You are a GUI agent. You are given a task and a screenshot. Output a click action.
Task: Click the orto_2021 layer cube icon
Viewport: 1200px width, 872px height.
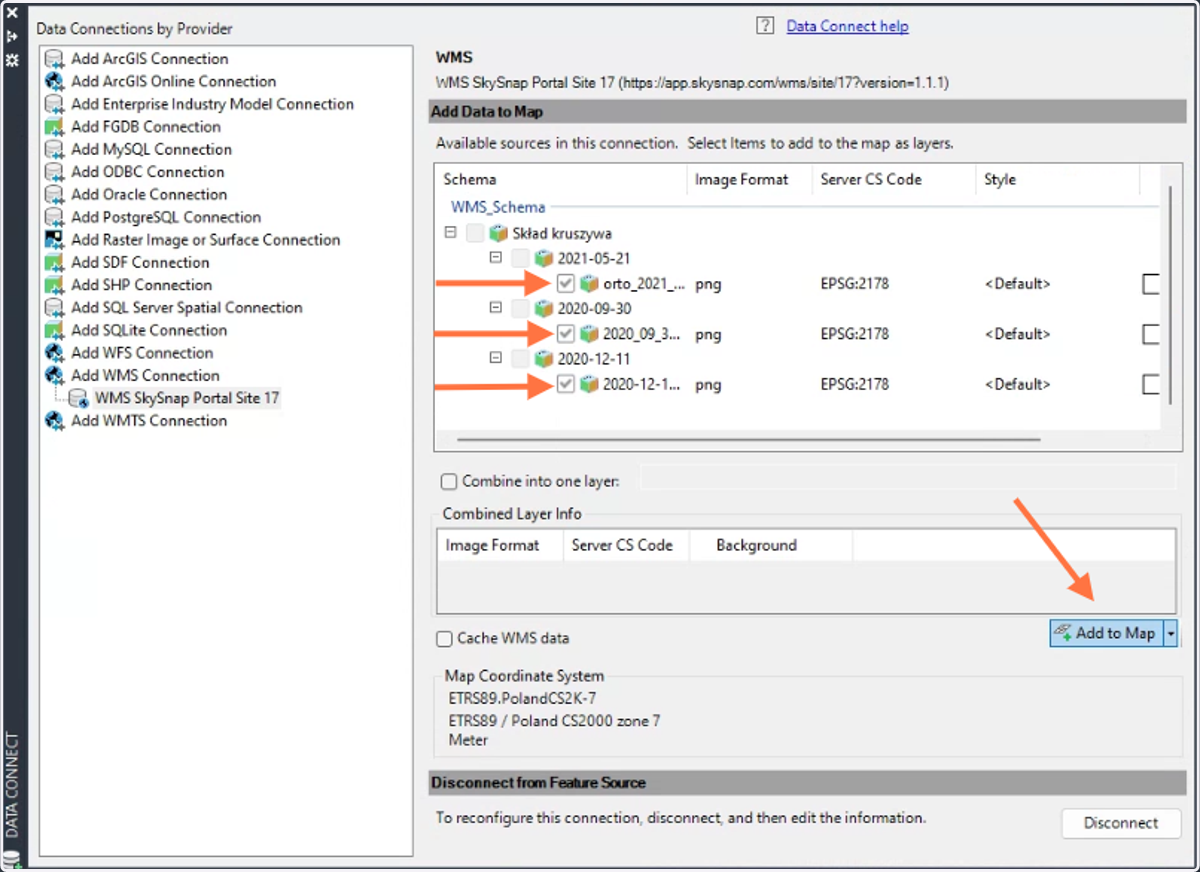[x=590, y=284]
